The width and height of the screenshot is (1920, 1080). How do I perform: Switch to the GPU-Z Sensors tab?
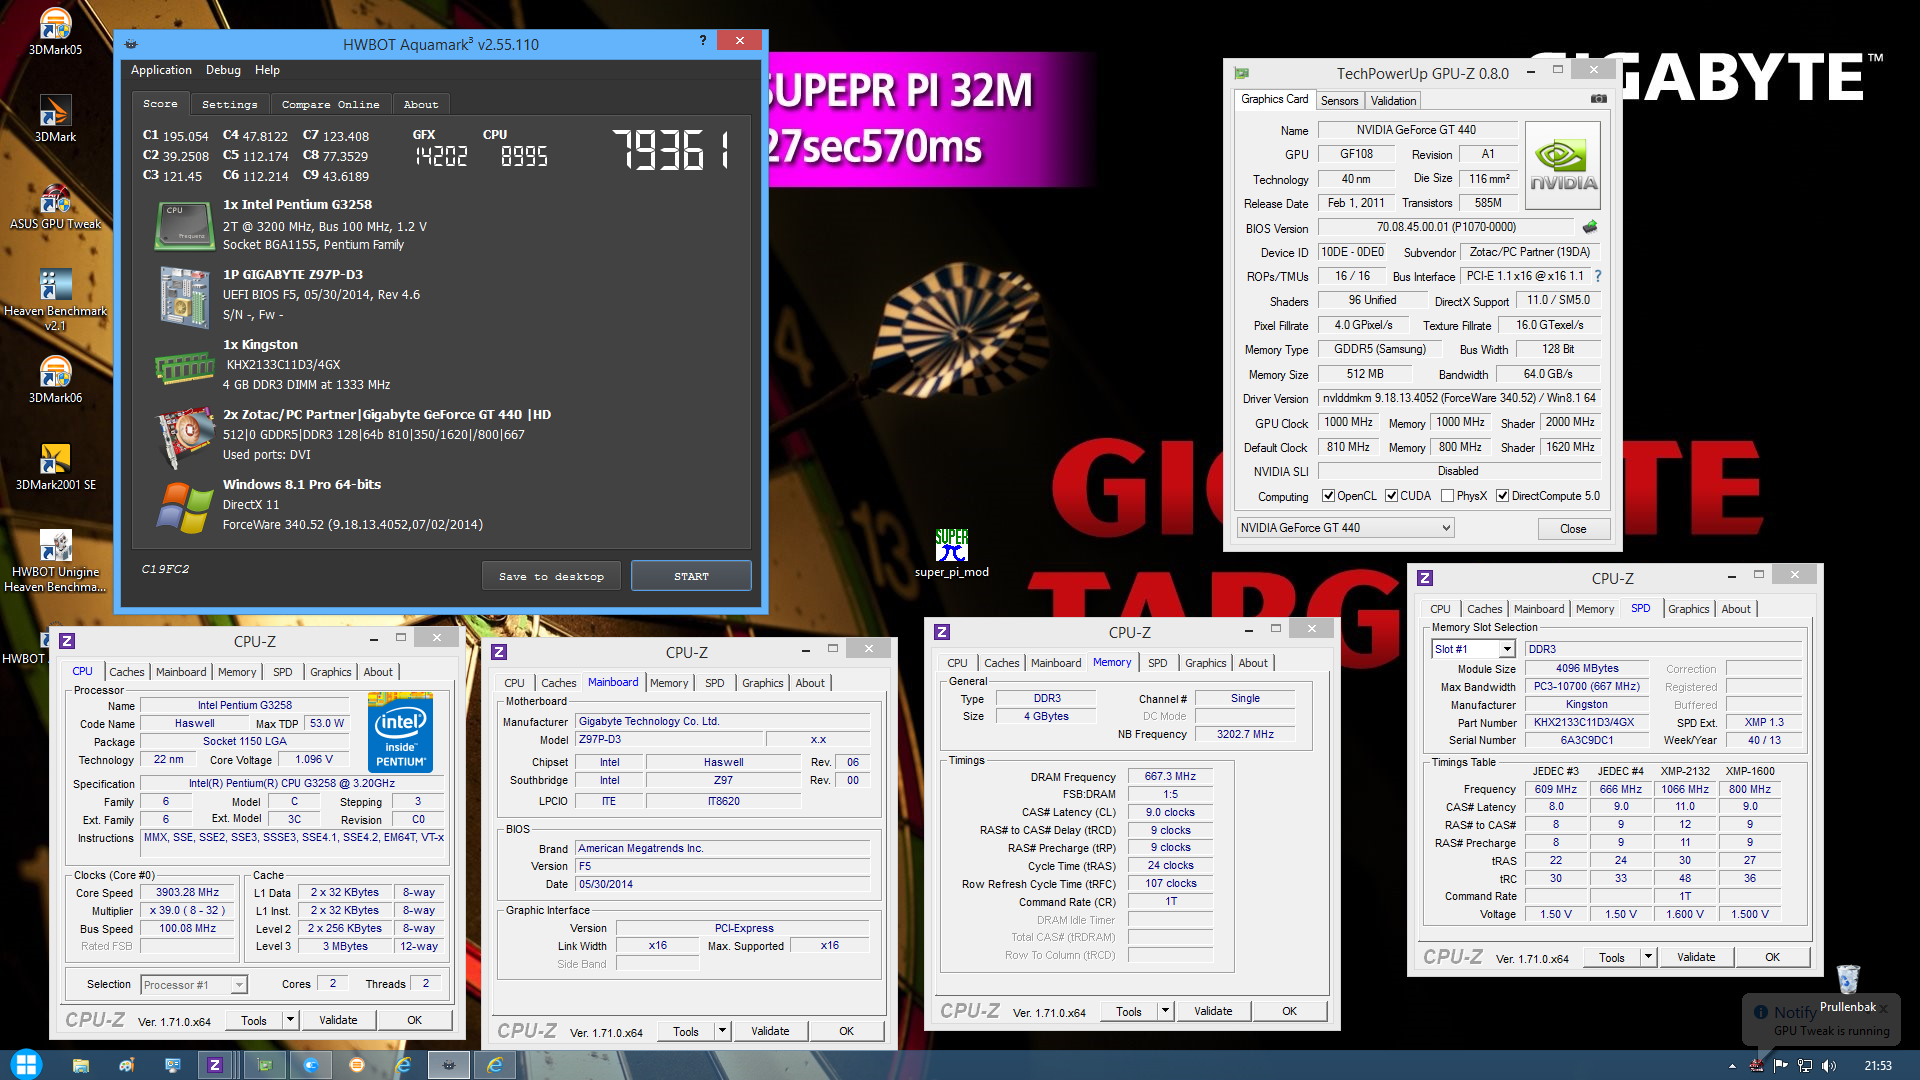coord(1339,101)
